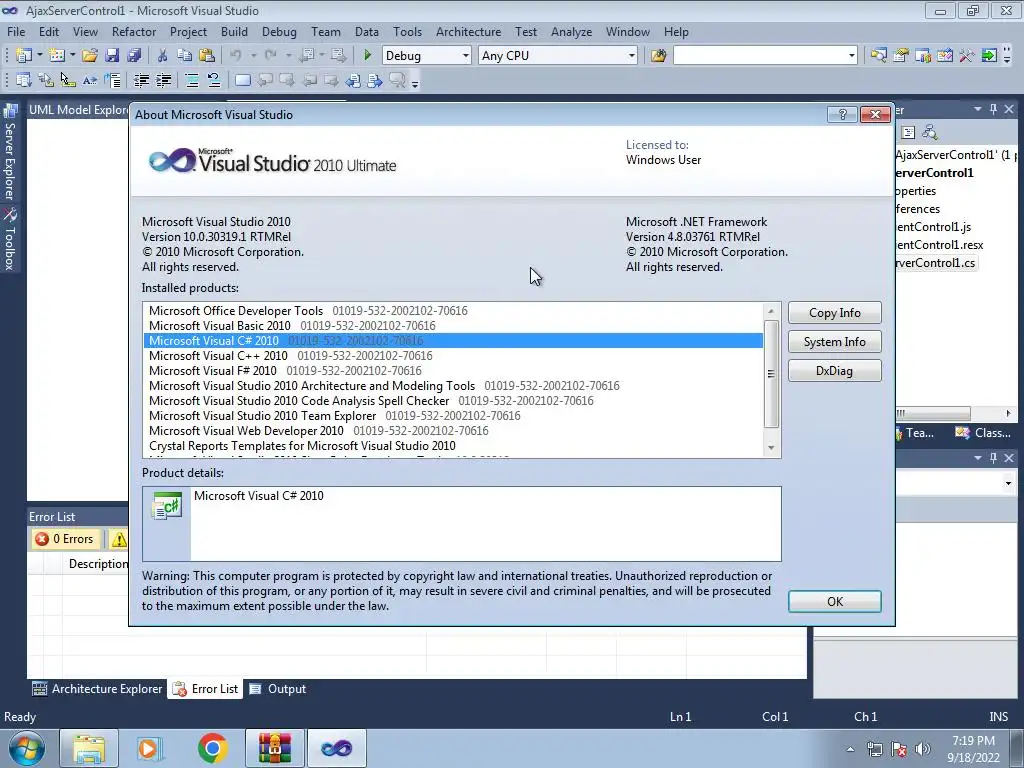Click the Visual Studio taskbar icon

(x=336, y=748)
